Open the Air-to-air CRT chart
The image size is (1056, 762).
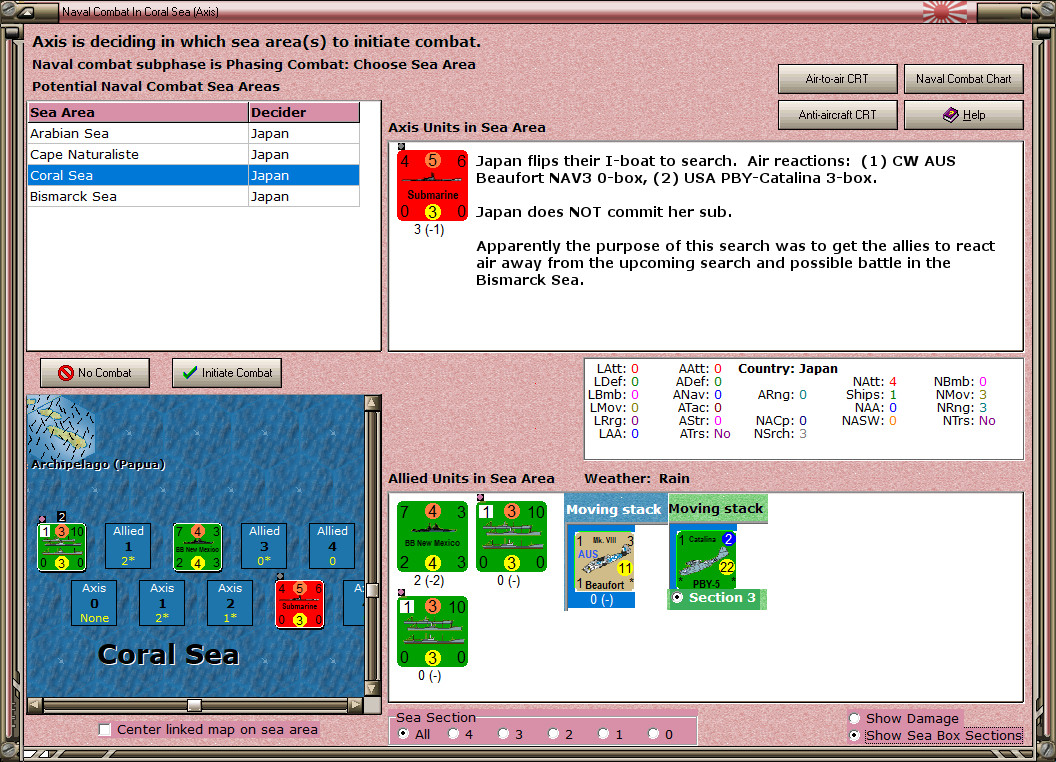pyautogui.click(x=837, y=79)
